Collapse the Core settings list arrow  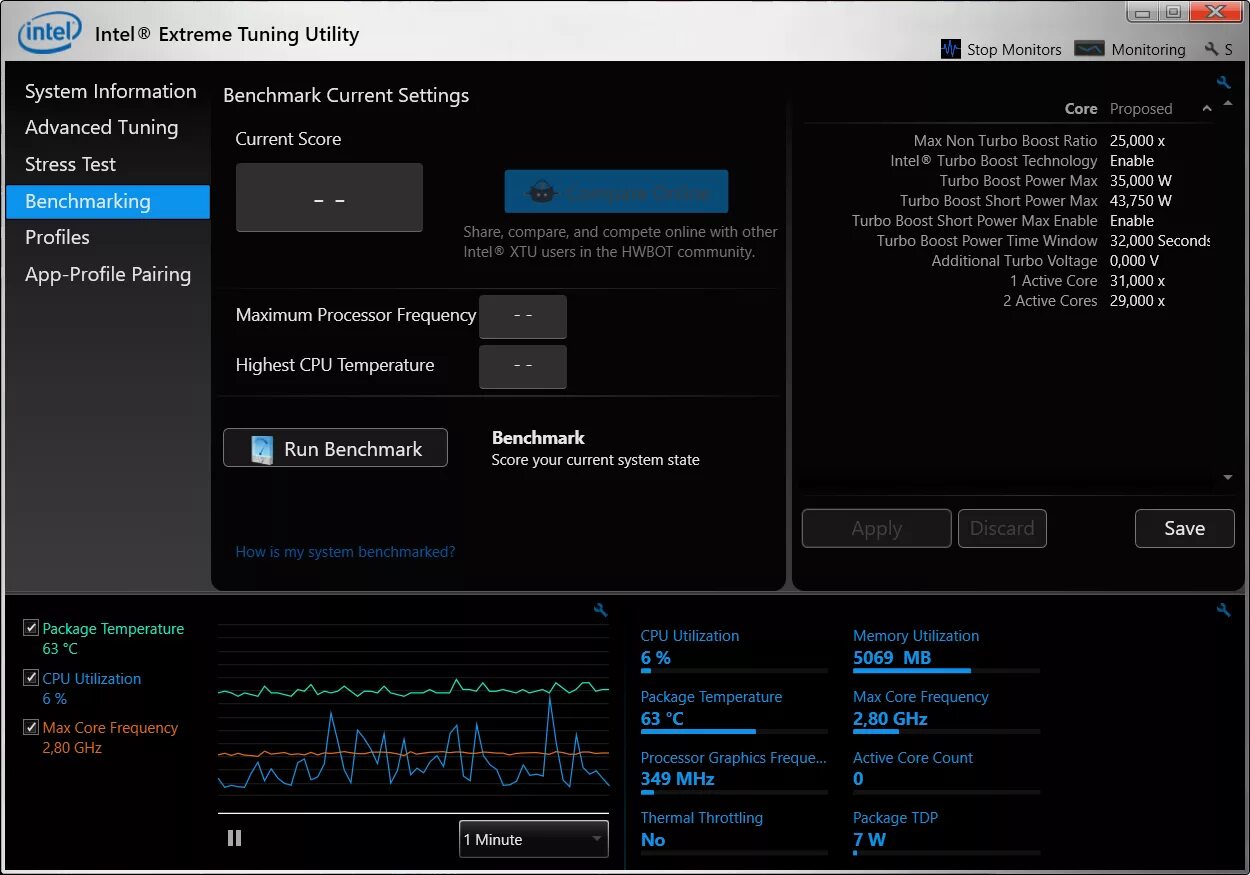1206,109
